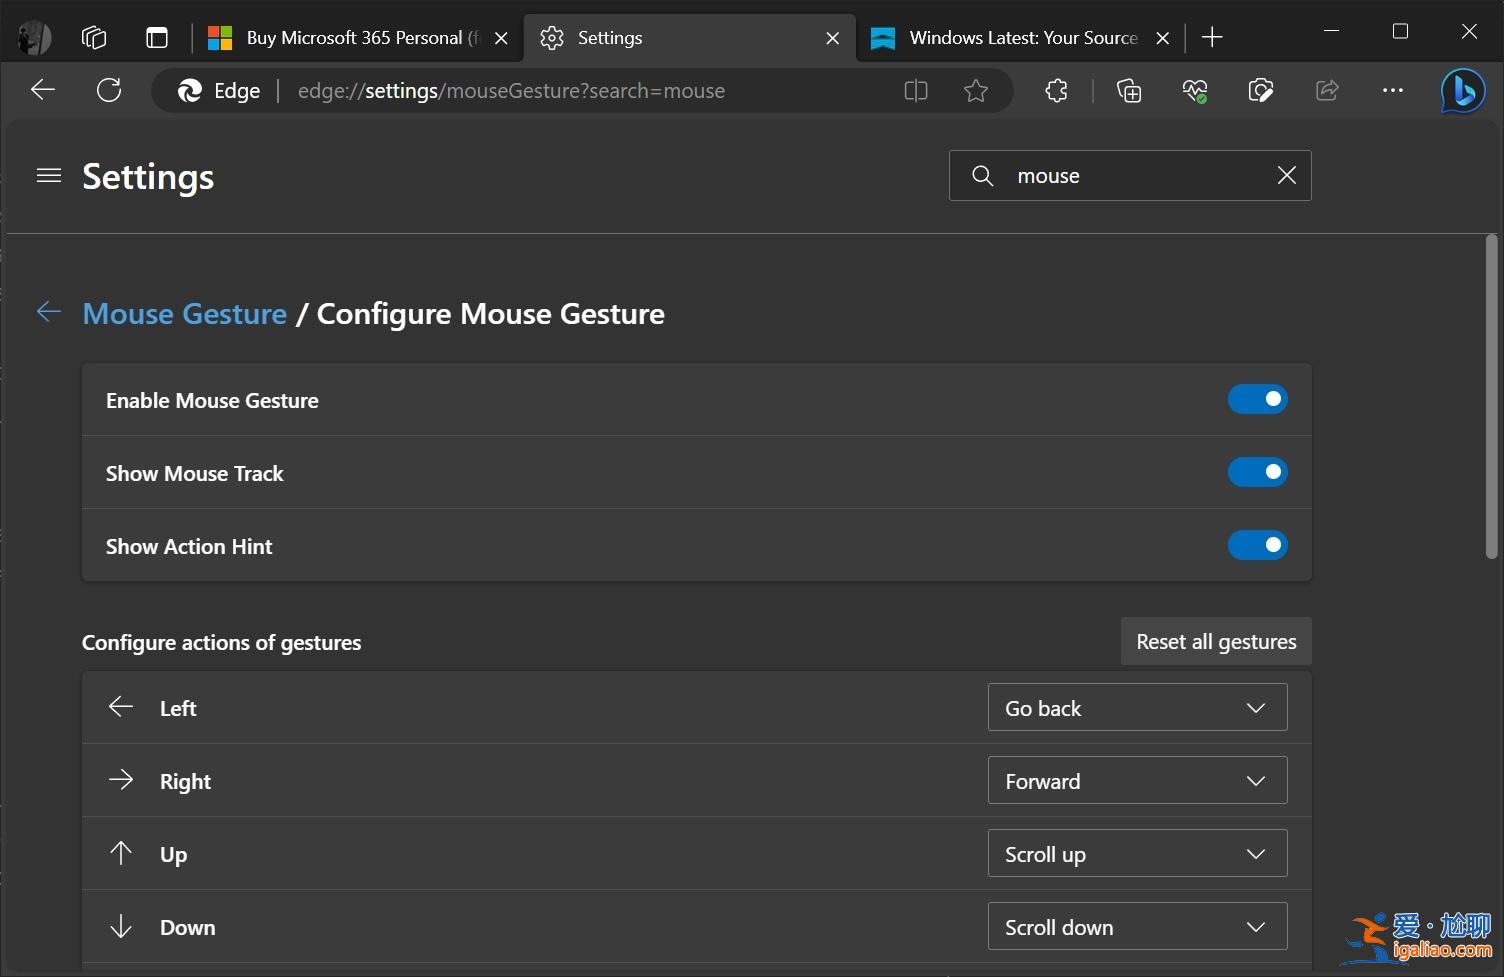Image resolution: width=1504 pixels, height=977 pixels.
Task: Open the Extensions puzzle icon
Action: 1056,91
